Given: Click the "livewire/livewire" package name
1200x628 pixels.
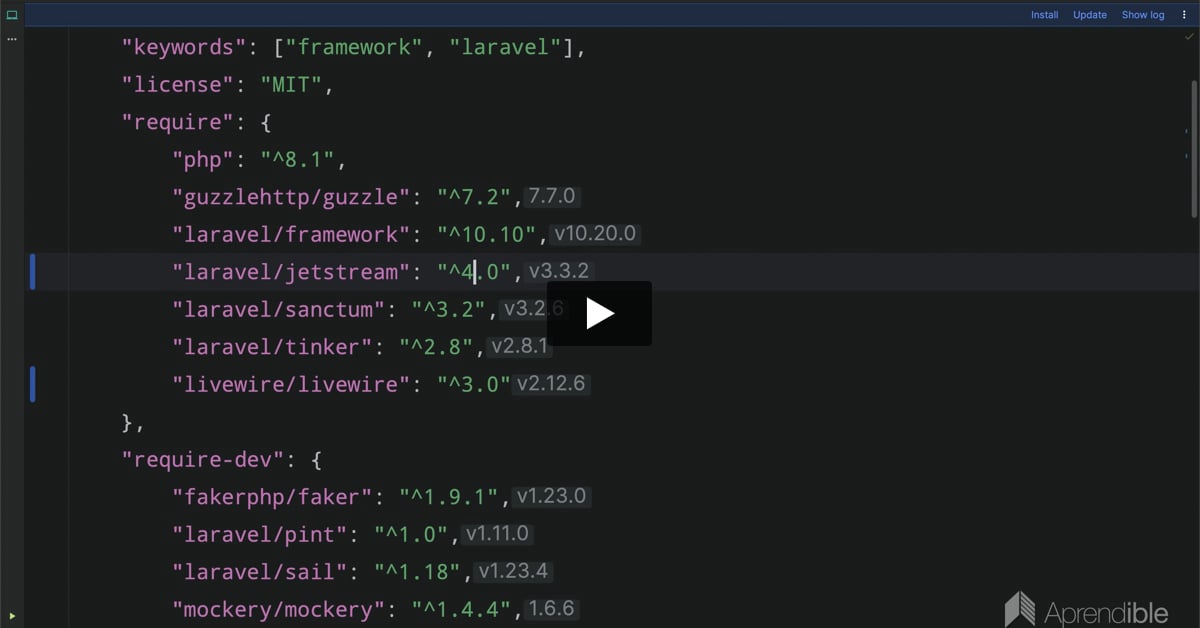Looking at the screenshot, I should (291, 384).
